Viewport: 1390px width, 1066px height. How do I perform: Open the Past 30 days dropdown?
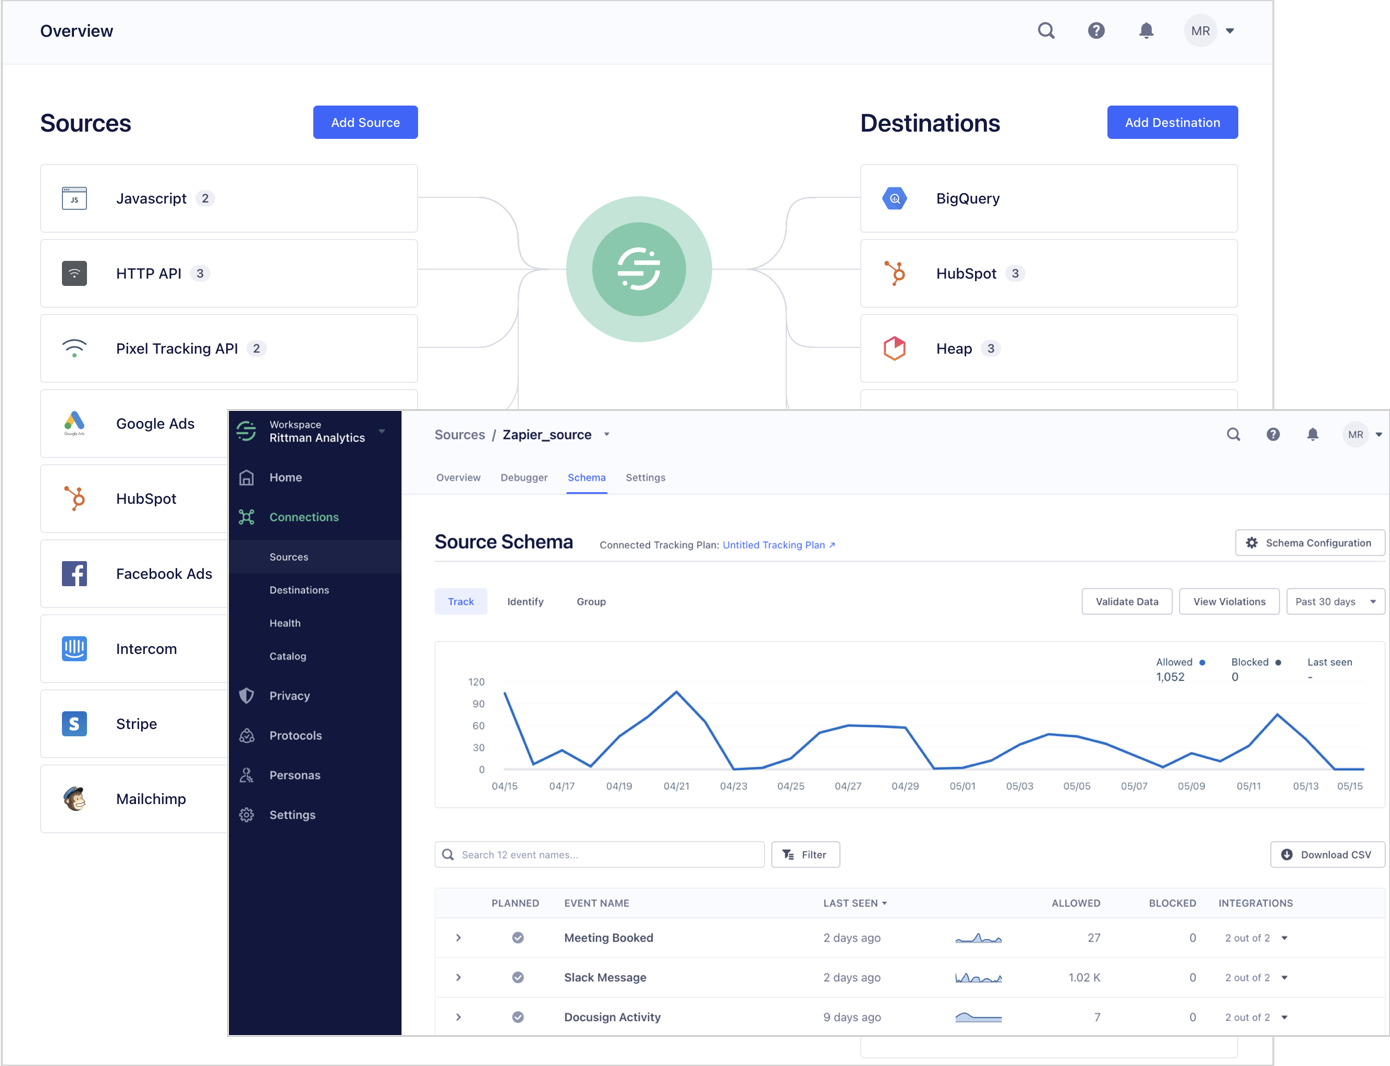click(x=1335, y=602)
